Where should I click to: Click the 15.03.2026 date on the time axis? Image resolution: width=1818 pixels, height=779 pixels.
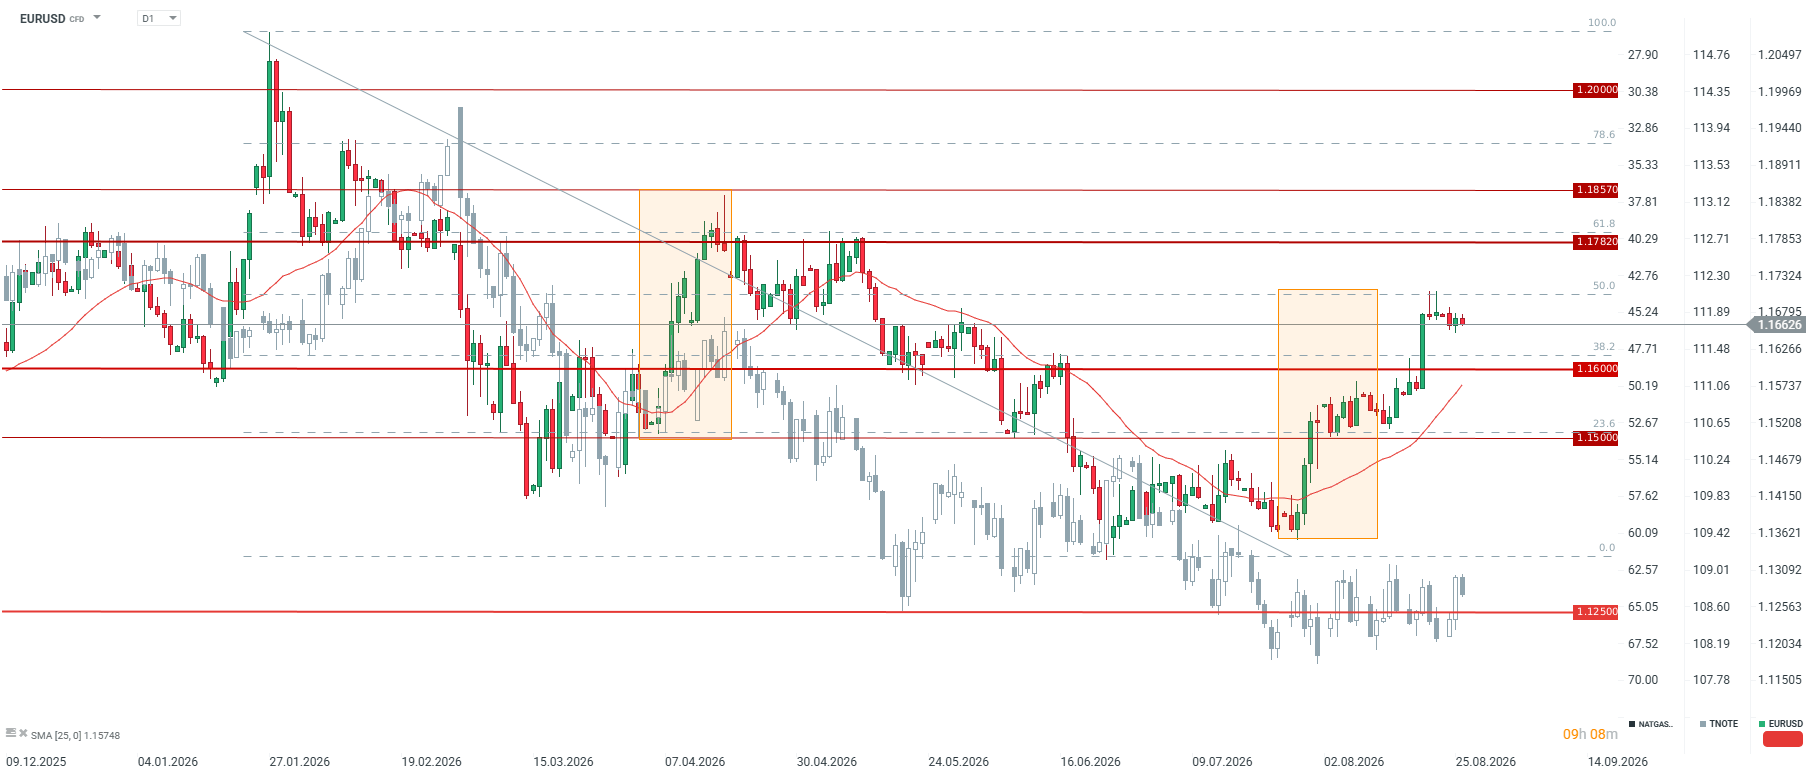[x=563, y=762]
